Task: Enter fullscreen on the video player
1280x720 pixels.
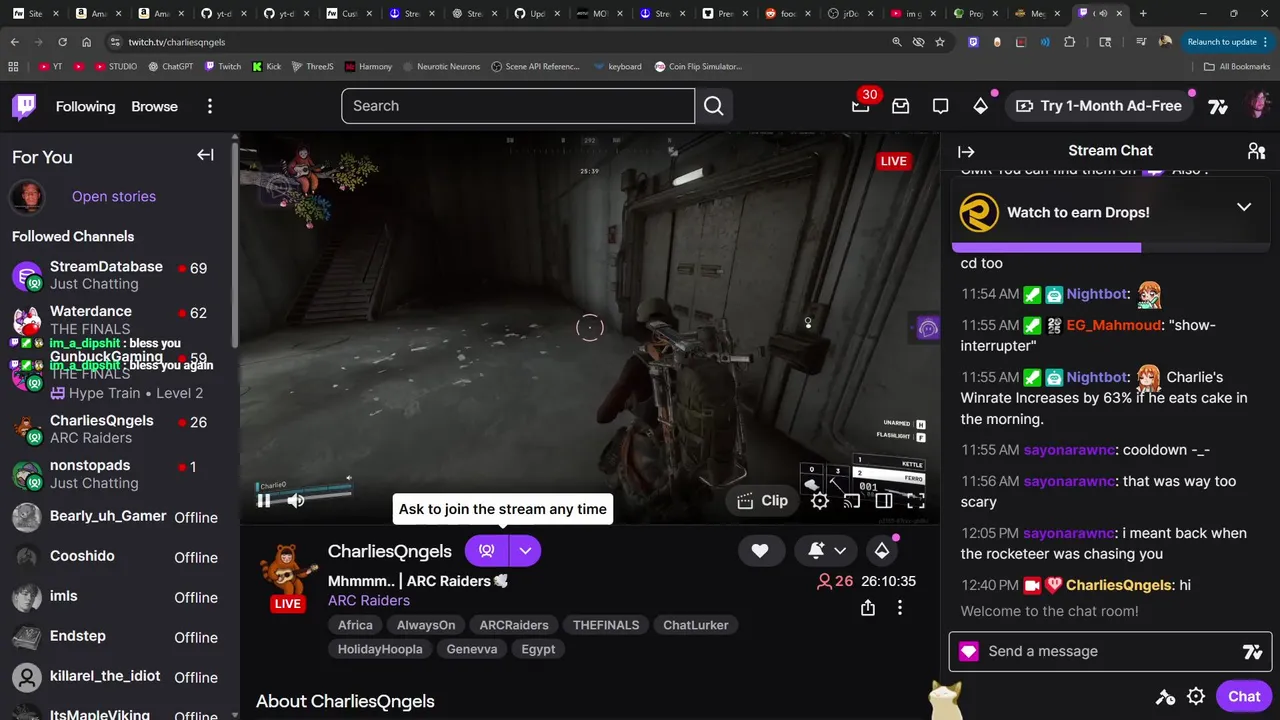Action: pyautogui.click(x=916, y=501)
